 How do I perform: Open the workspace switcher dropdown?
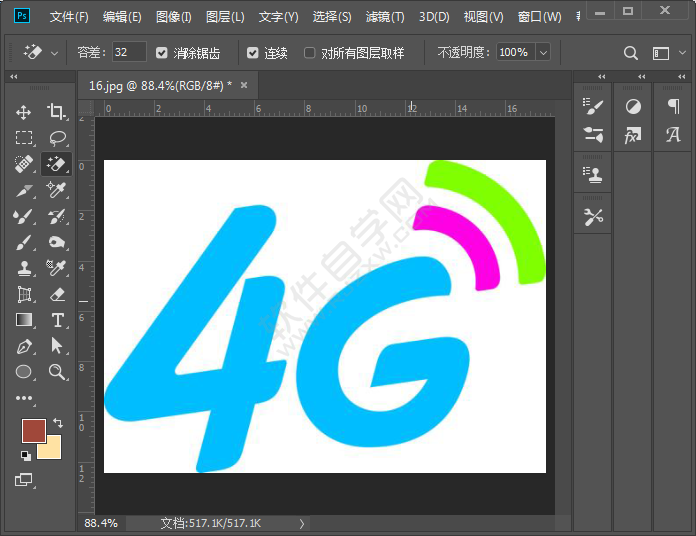(x=682, y=53)
